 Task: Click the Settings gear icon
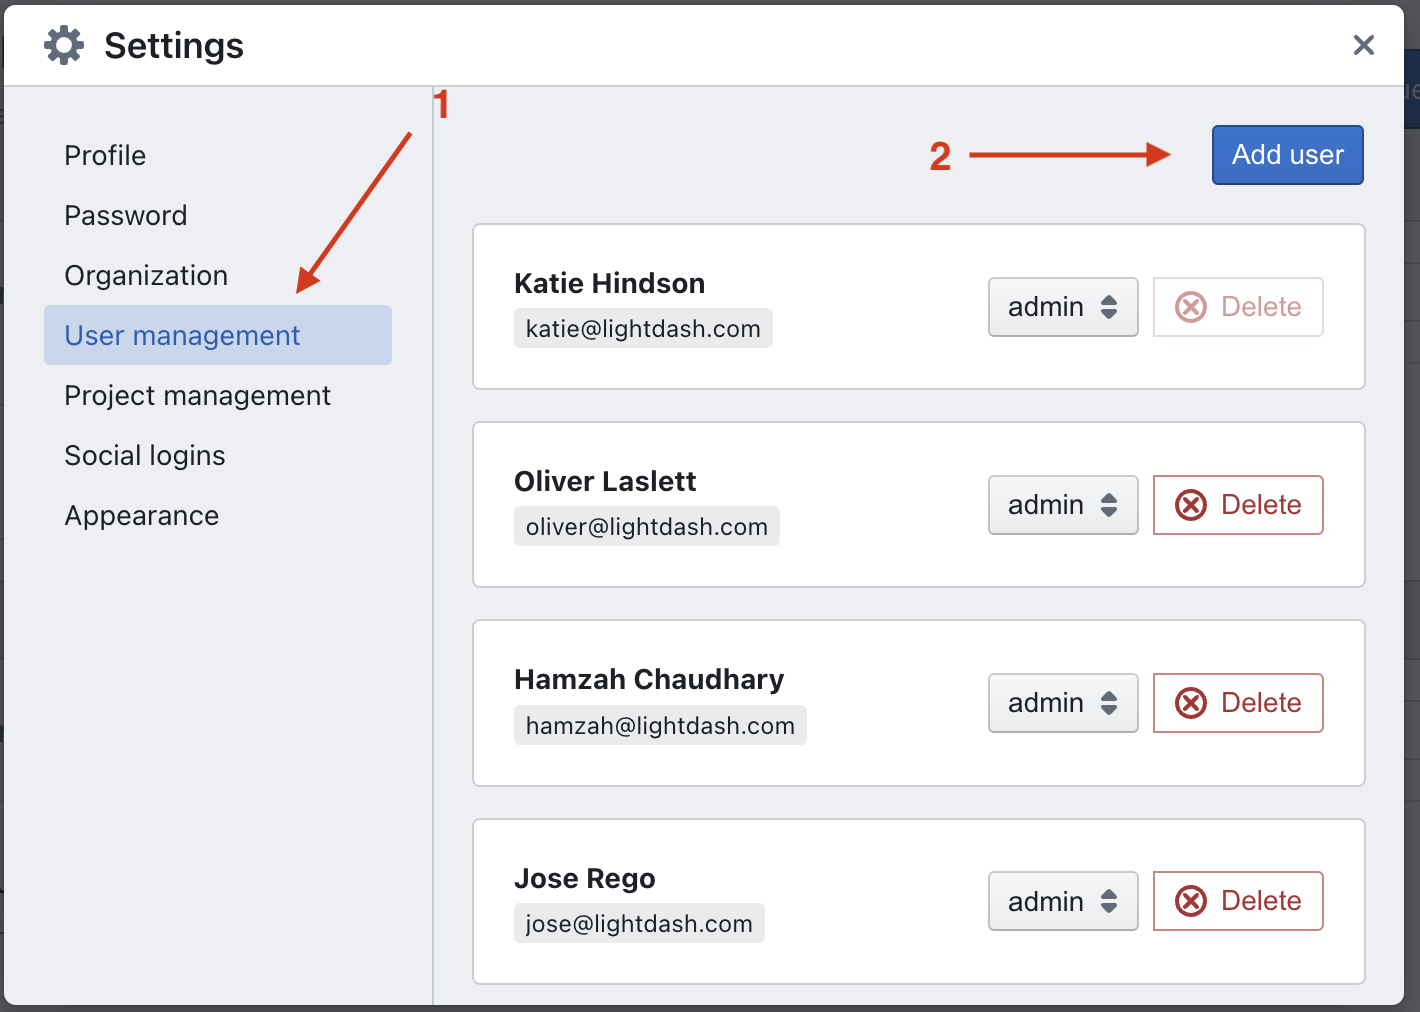(64, 46)
